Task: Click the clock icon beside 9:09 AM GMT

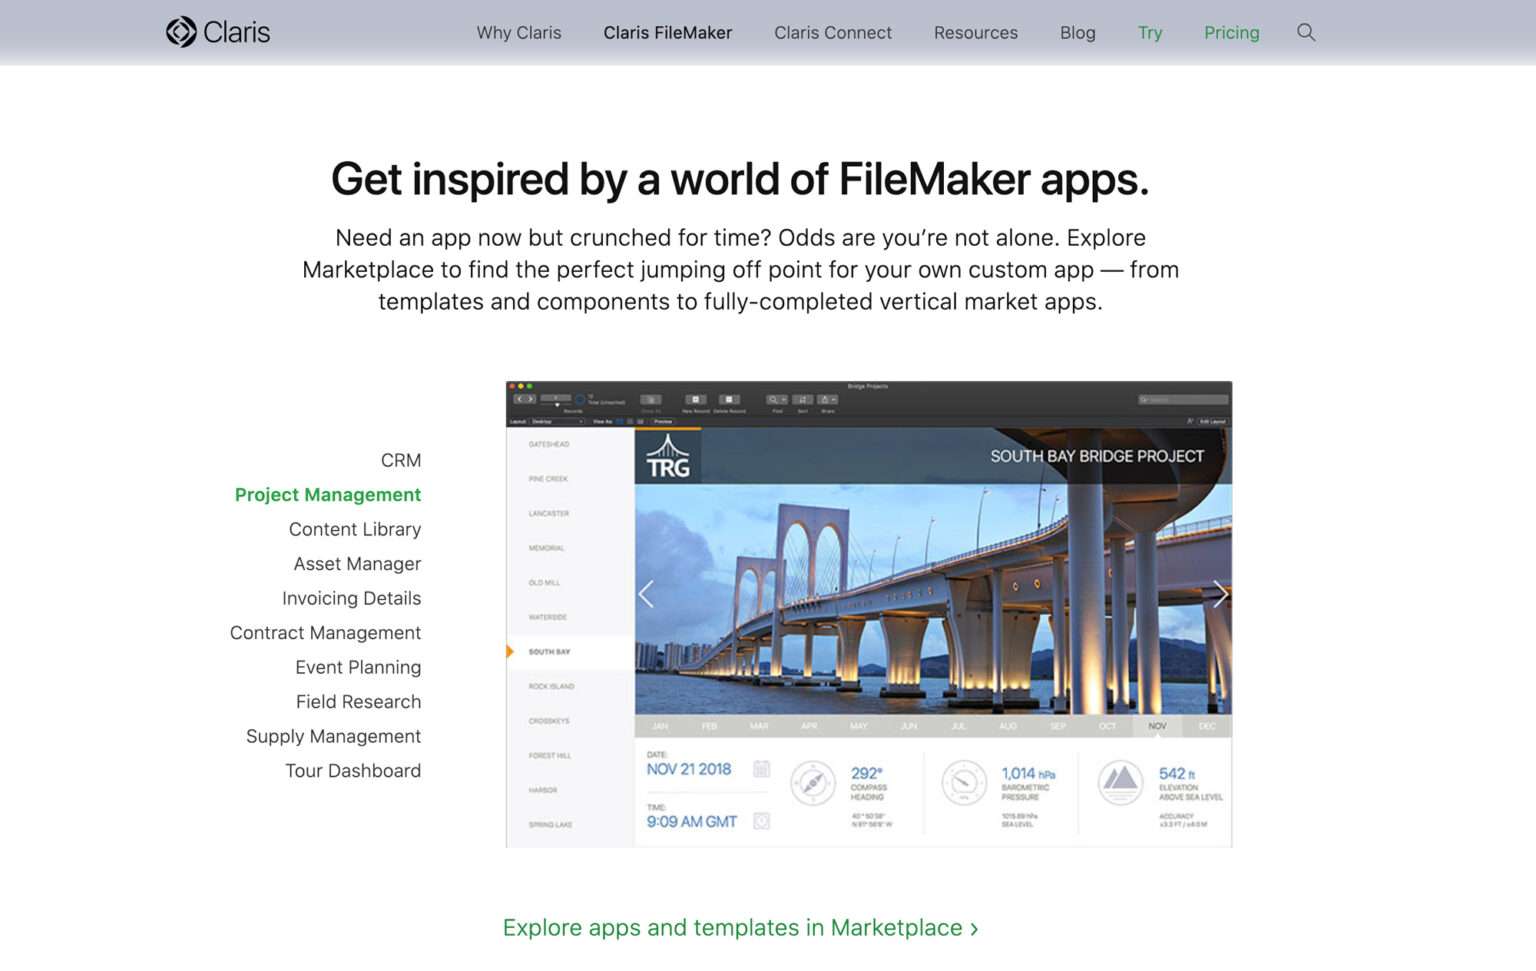Action: click(x=761, y=820)
